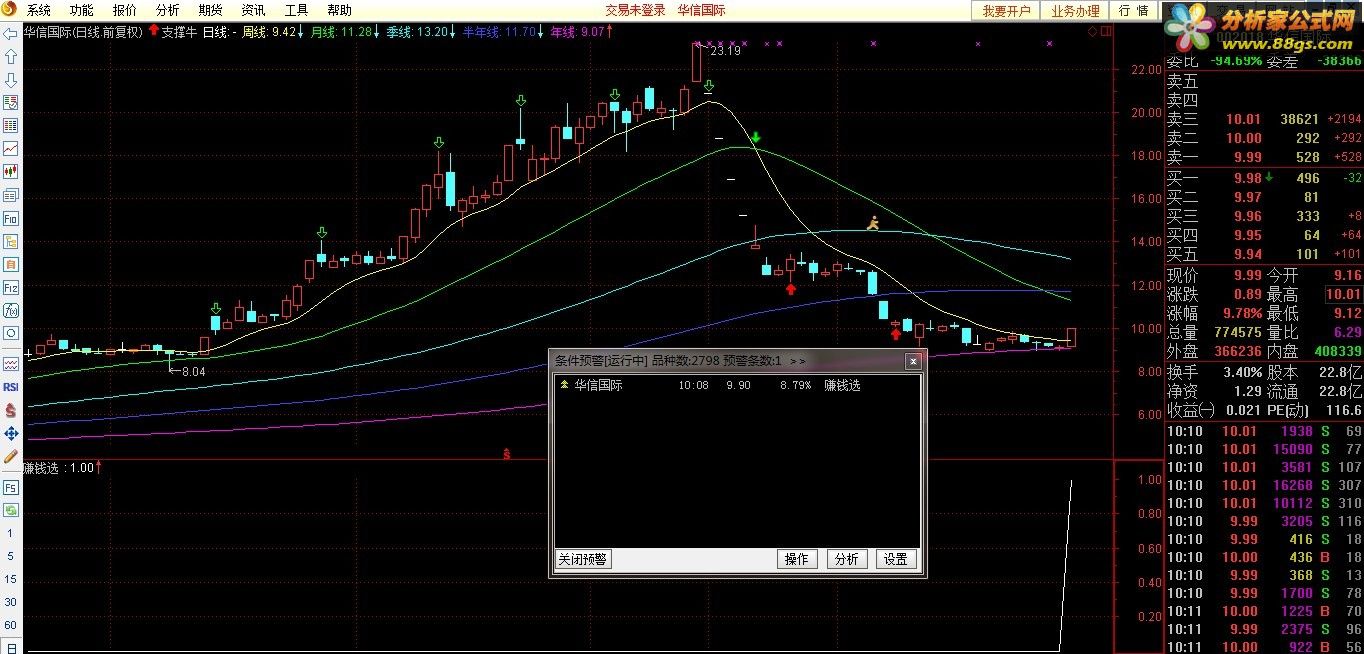Open the sector tree icon
This screenshot has width=1364, height=654.
[x=11, y=241]
